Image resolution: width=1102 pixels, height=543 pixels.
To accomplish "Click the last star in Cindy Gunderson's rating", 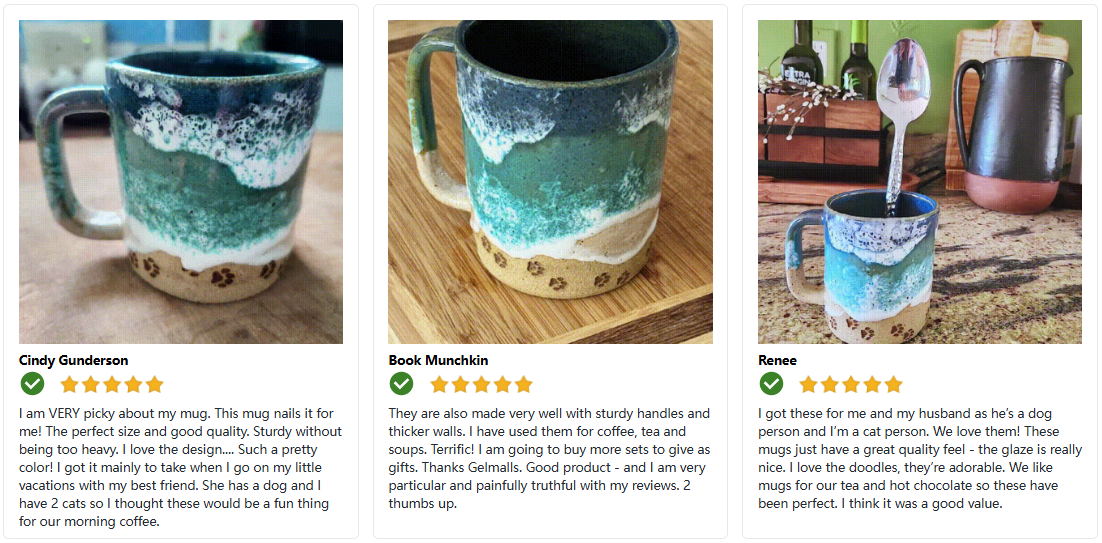I will point(155,384).
